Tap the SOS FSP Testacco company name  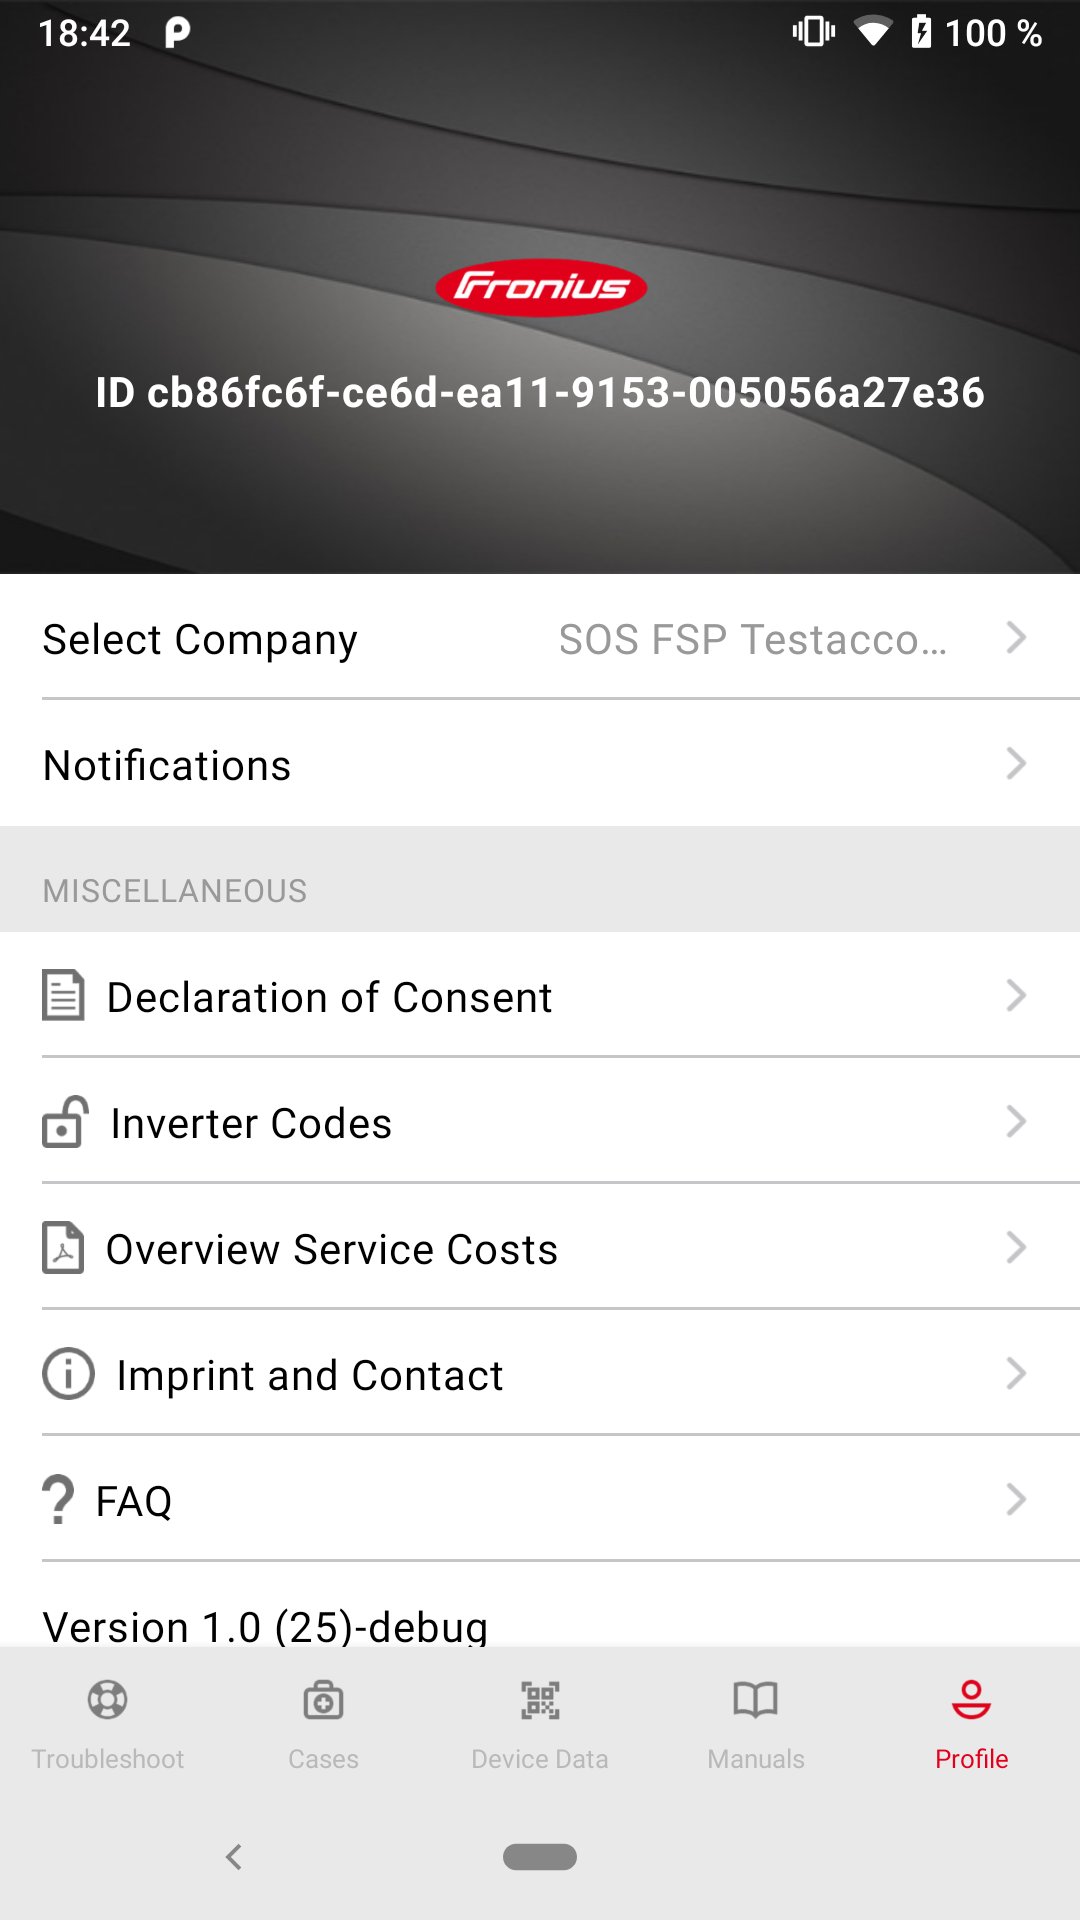pyautogui.click(x=752, y=640)
